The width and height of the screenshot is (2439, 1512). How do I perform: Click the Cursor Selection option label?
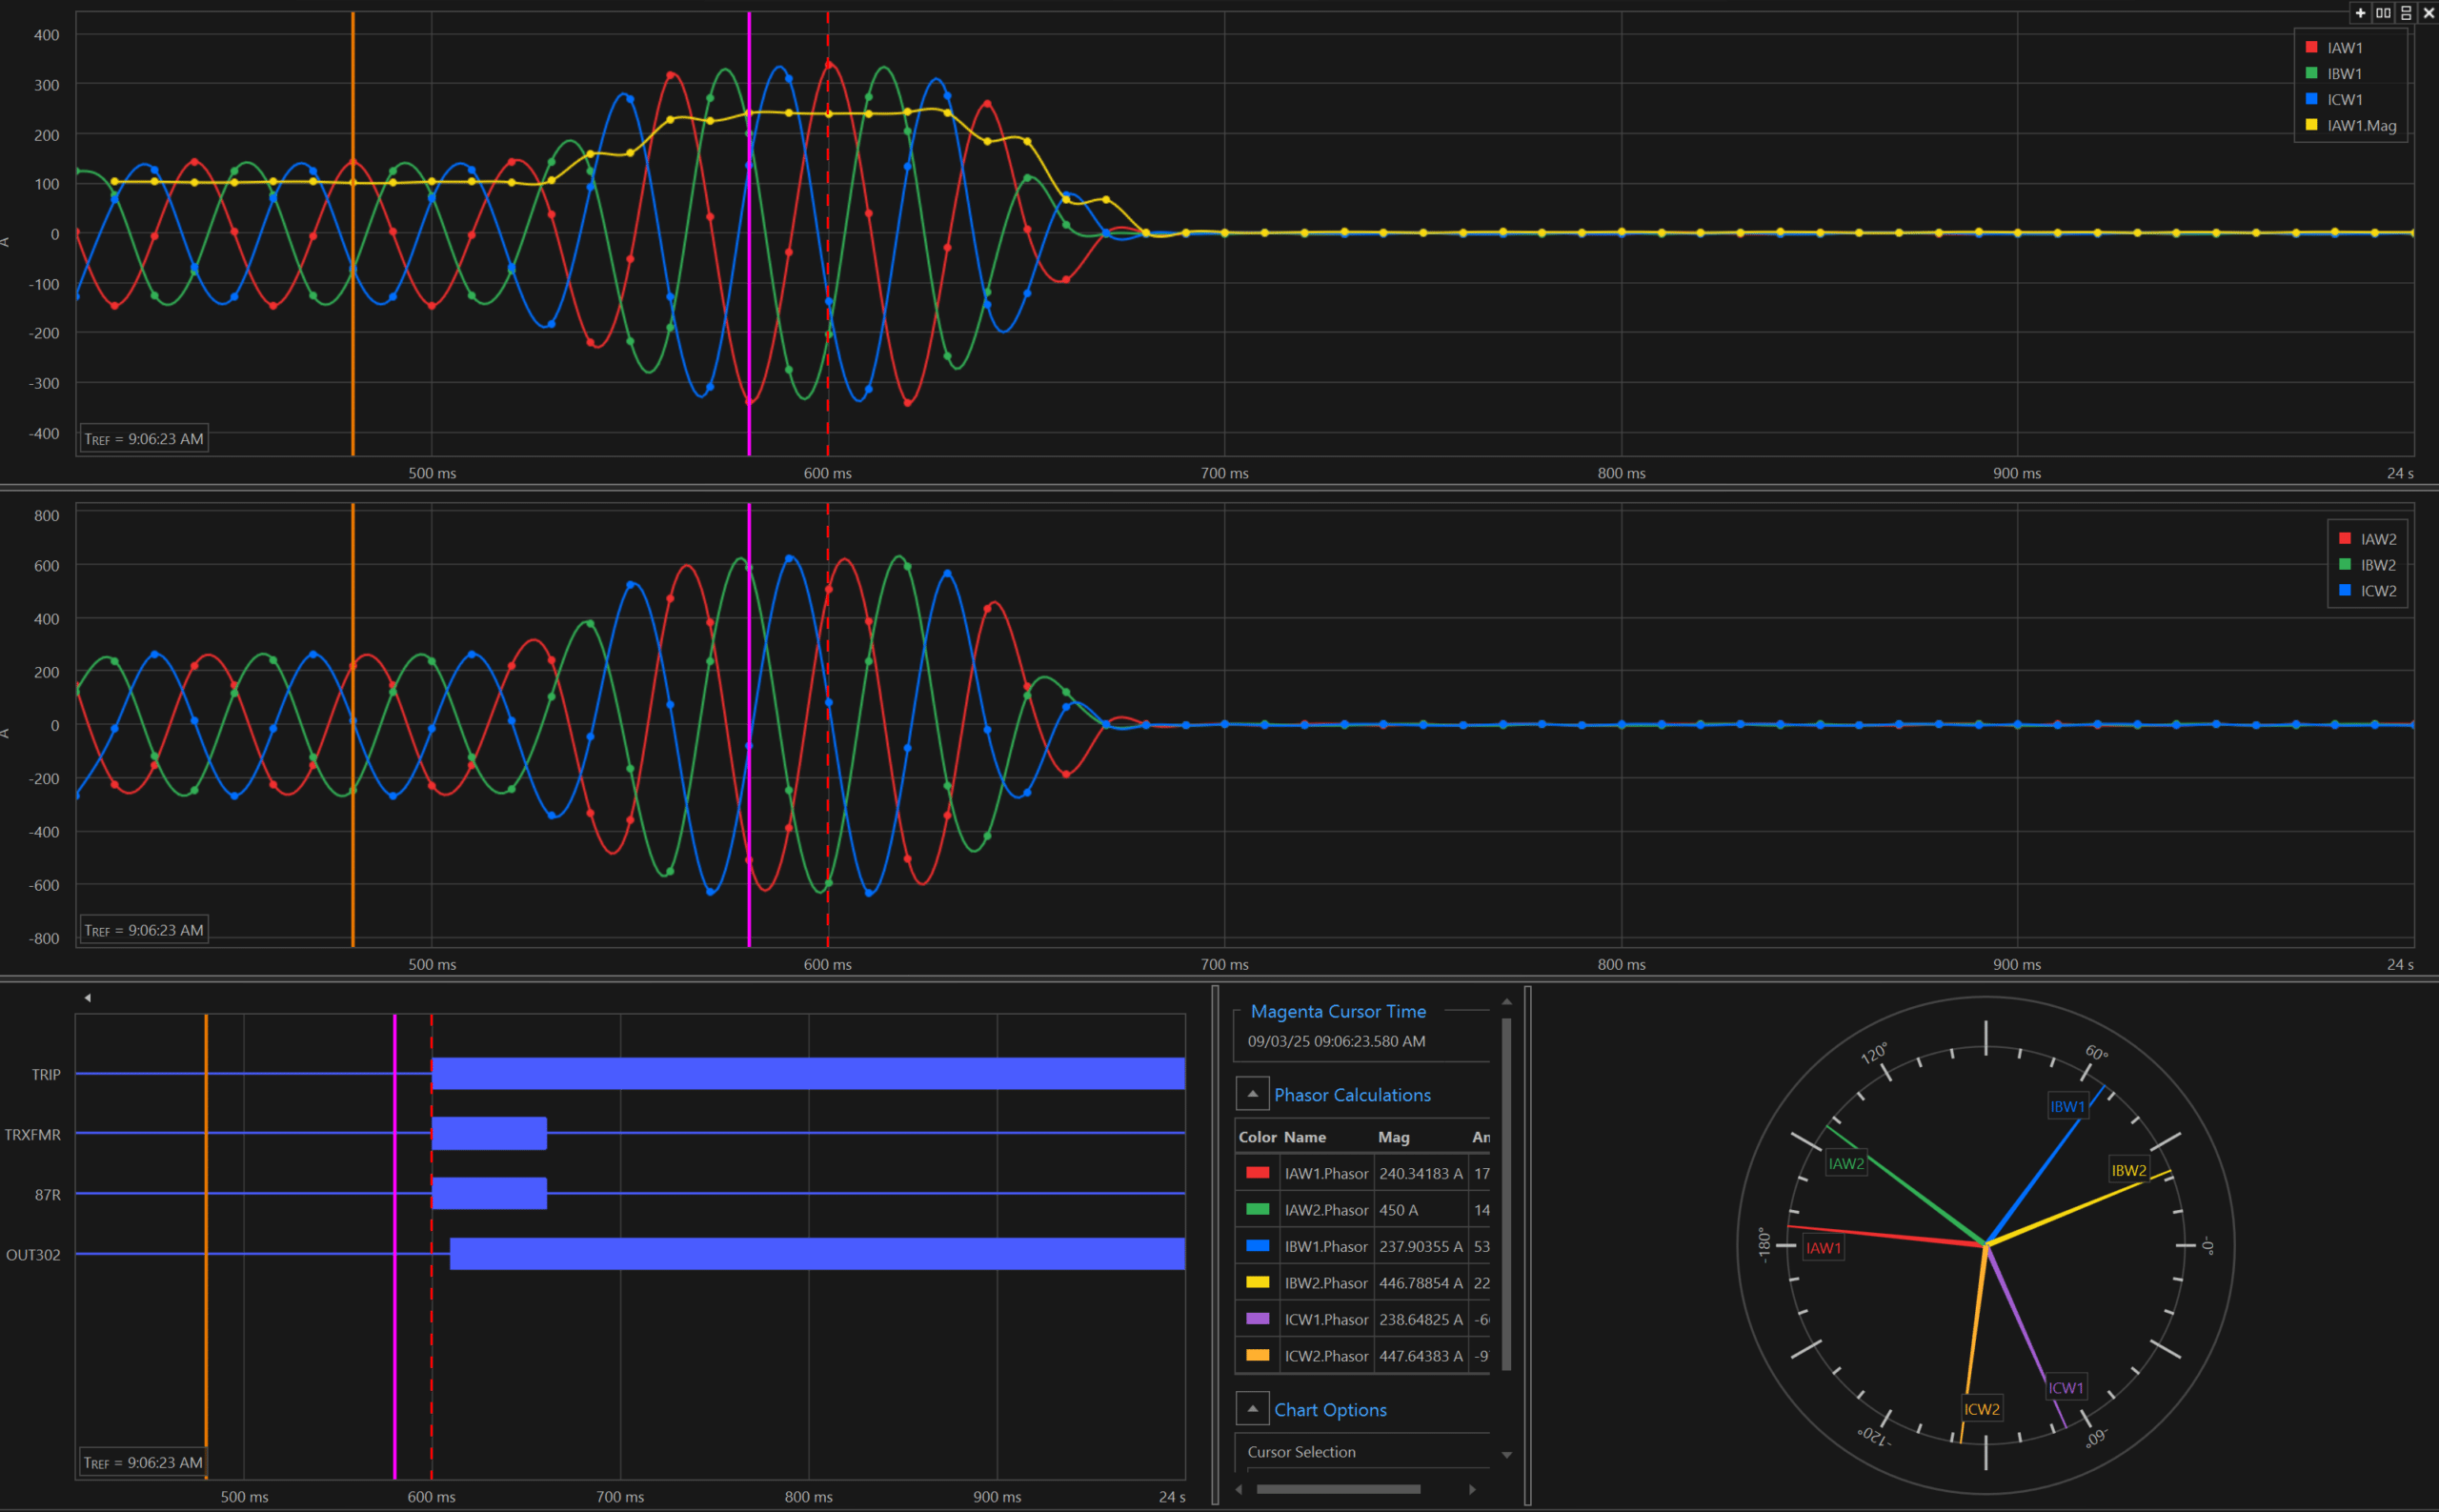pyautogui.click(x=1301, y=1452)
